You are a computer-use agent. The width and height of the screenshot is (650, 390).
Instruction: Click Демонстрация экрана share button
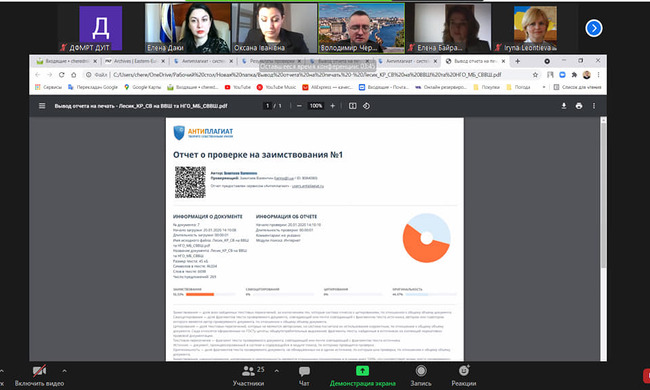point(362,375)
